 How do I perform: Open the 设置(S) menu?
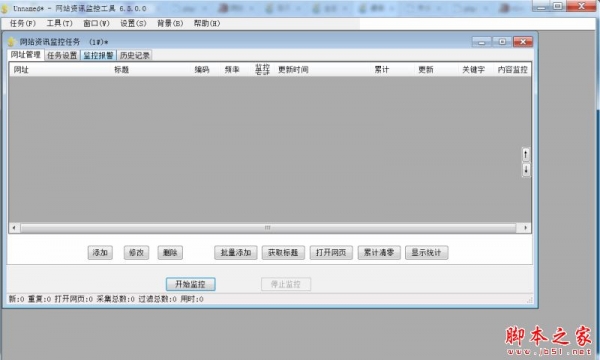[133, 23]
